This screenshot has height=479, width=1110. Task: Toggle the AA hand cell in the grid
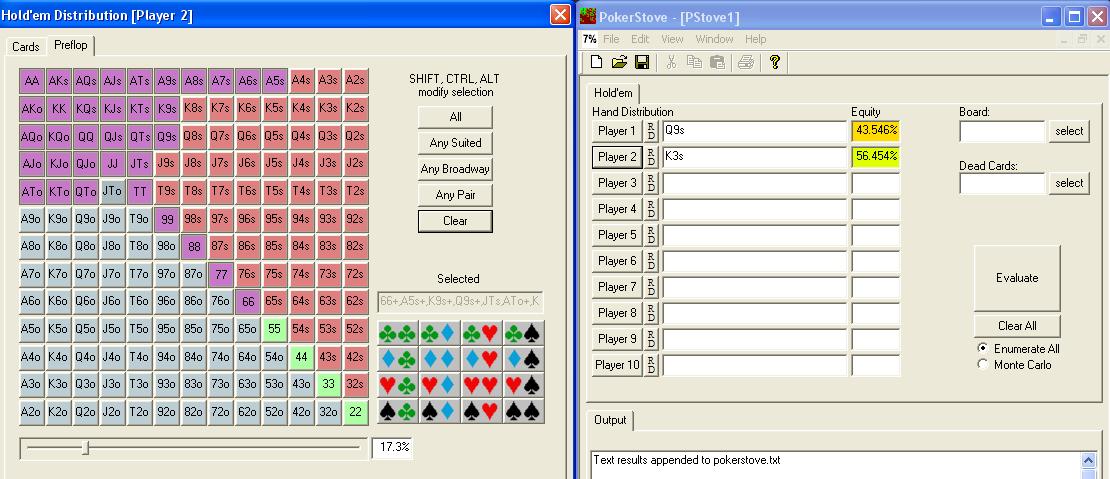32,81
